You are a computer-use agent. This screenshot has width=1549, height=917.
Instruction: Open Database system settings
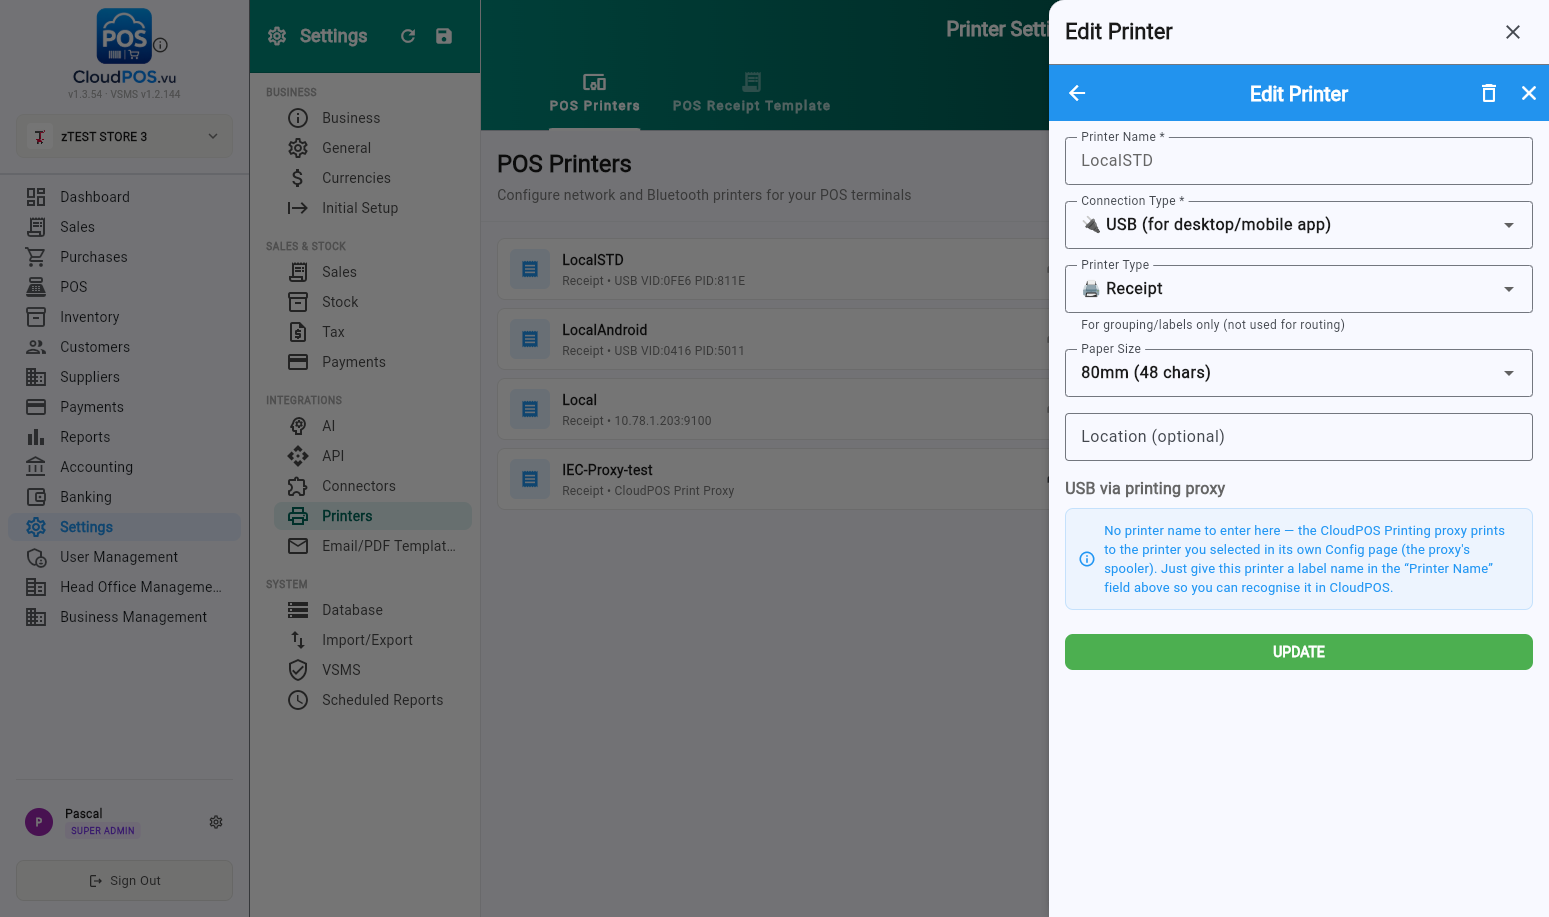[x=372, y=610]
